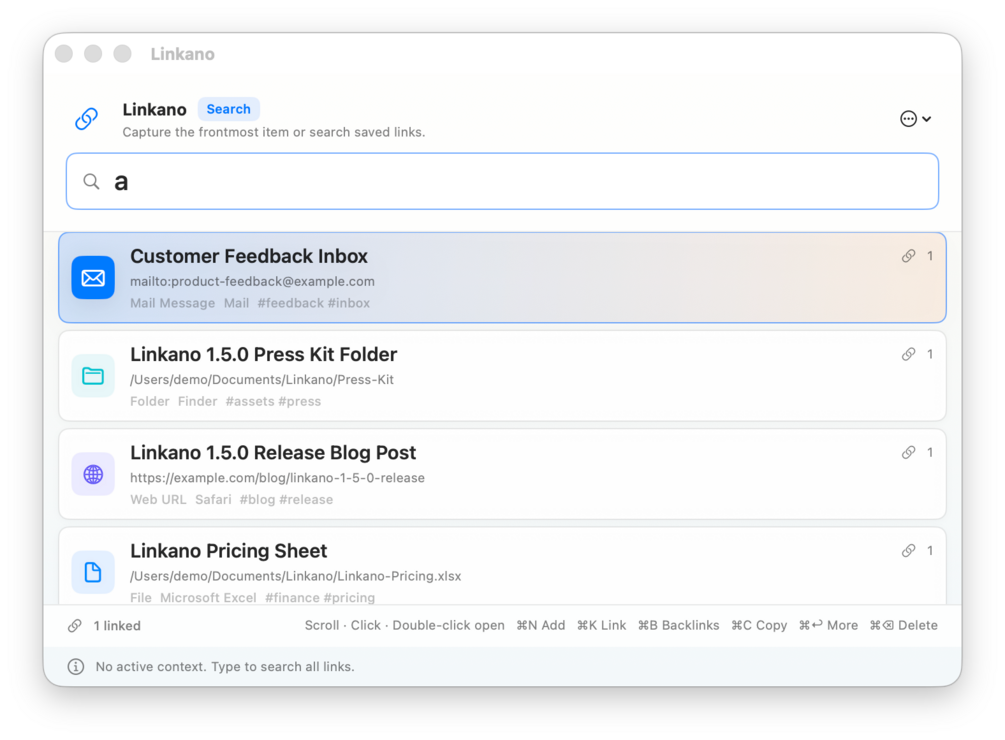Image resolution: width=1005 pixels, height=740 pixels.
Task: Click the '#finance #pricing' tags
Action: pyautogui.click(x=320, y=598)
